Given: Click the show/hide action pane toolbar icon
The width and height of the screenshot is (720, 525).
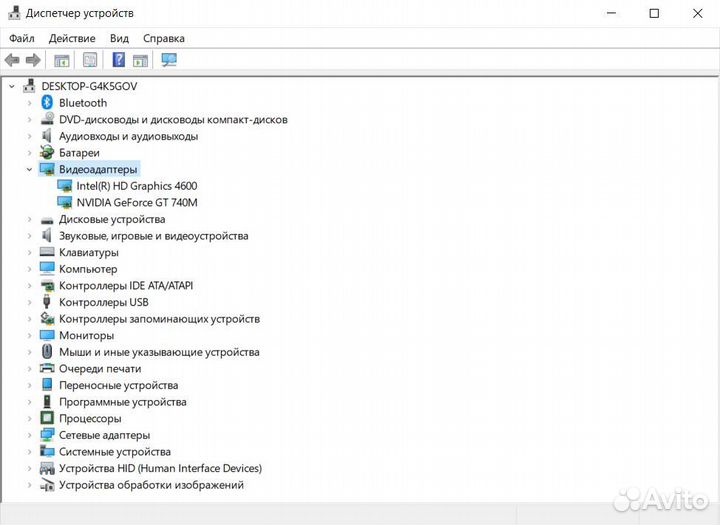Looking at the screenshot, I should click(140, 60).
